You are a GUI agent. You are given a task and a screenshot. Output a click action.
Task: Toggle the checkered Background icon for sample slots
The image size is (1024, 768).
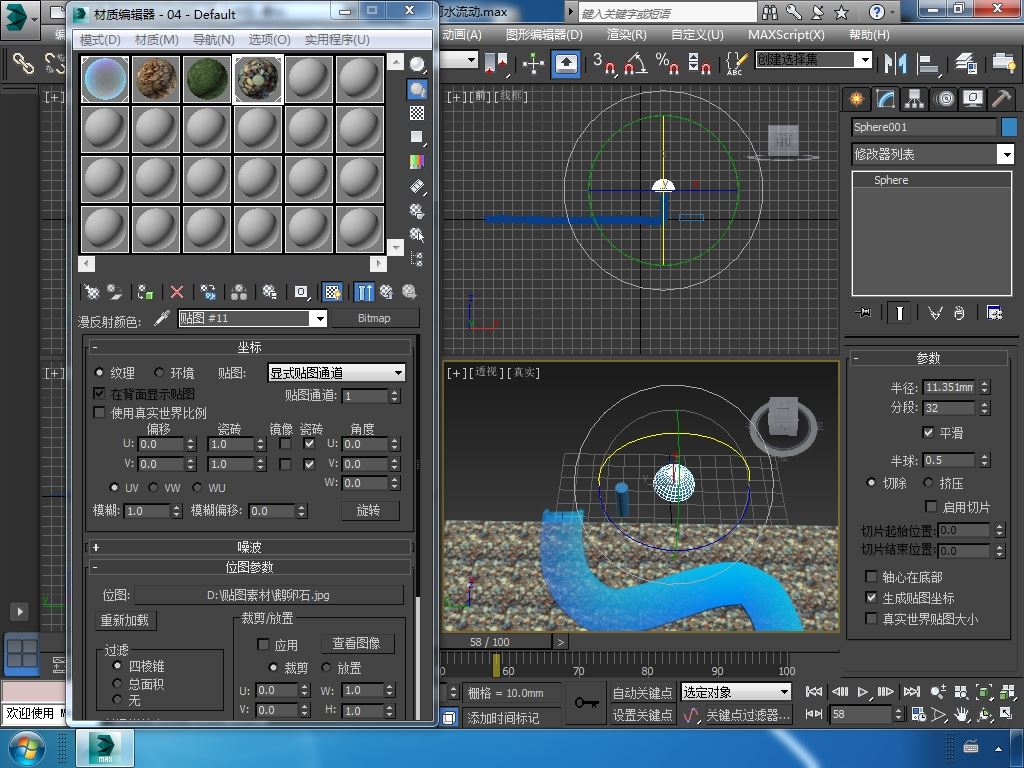[417, 113]
